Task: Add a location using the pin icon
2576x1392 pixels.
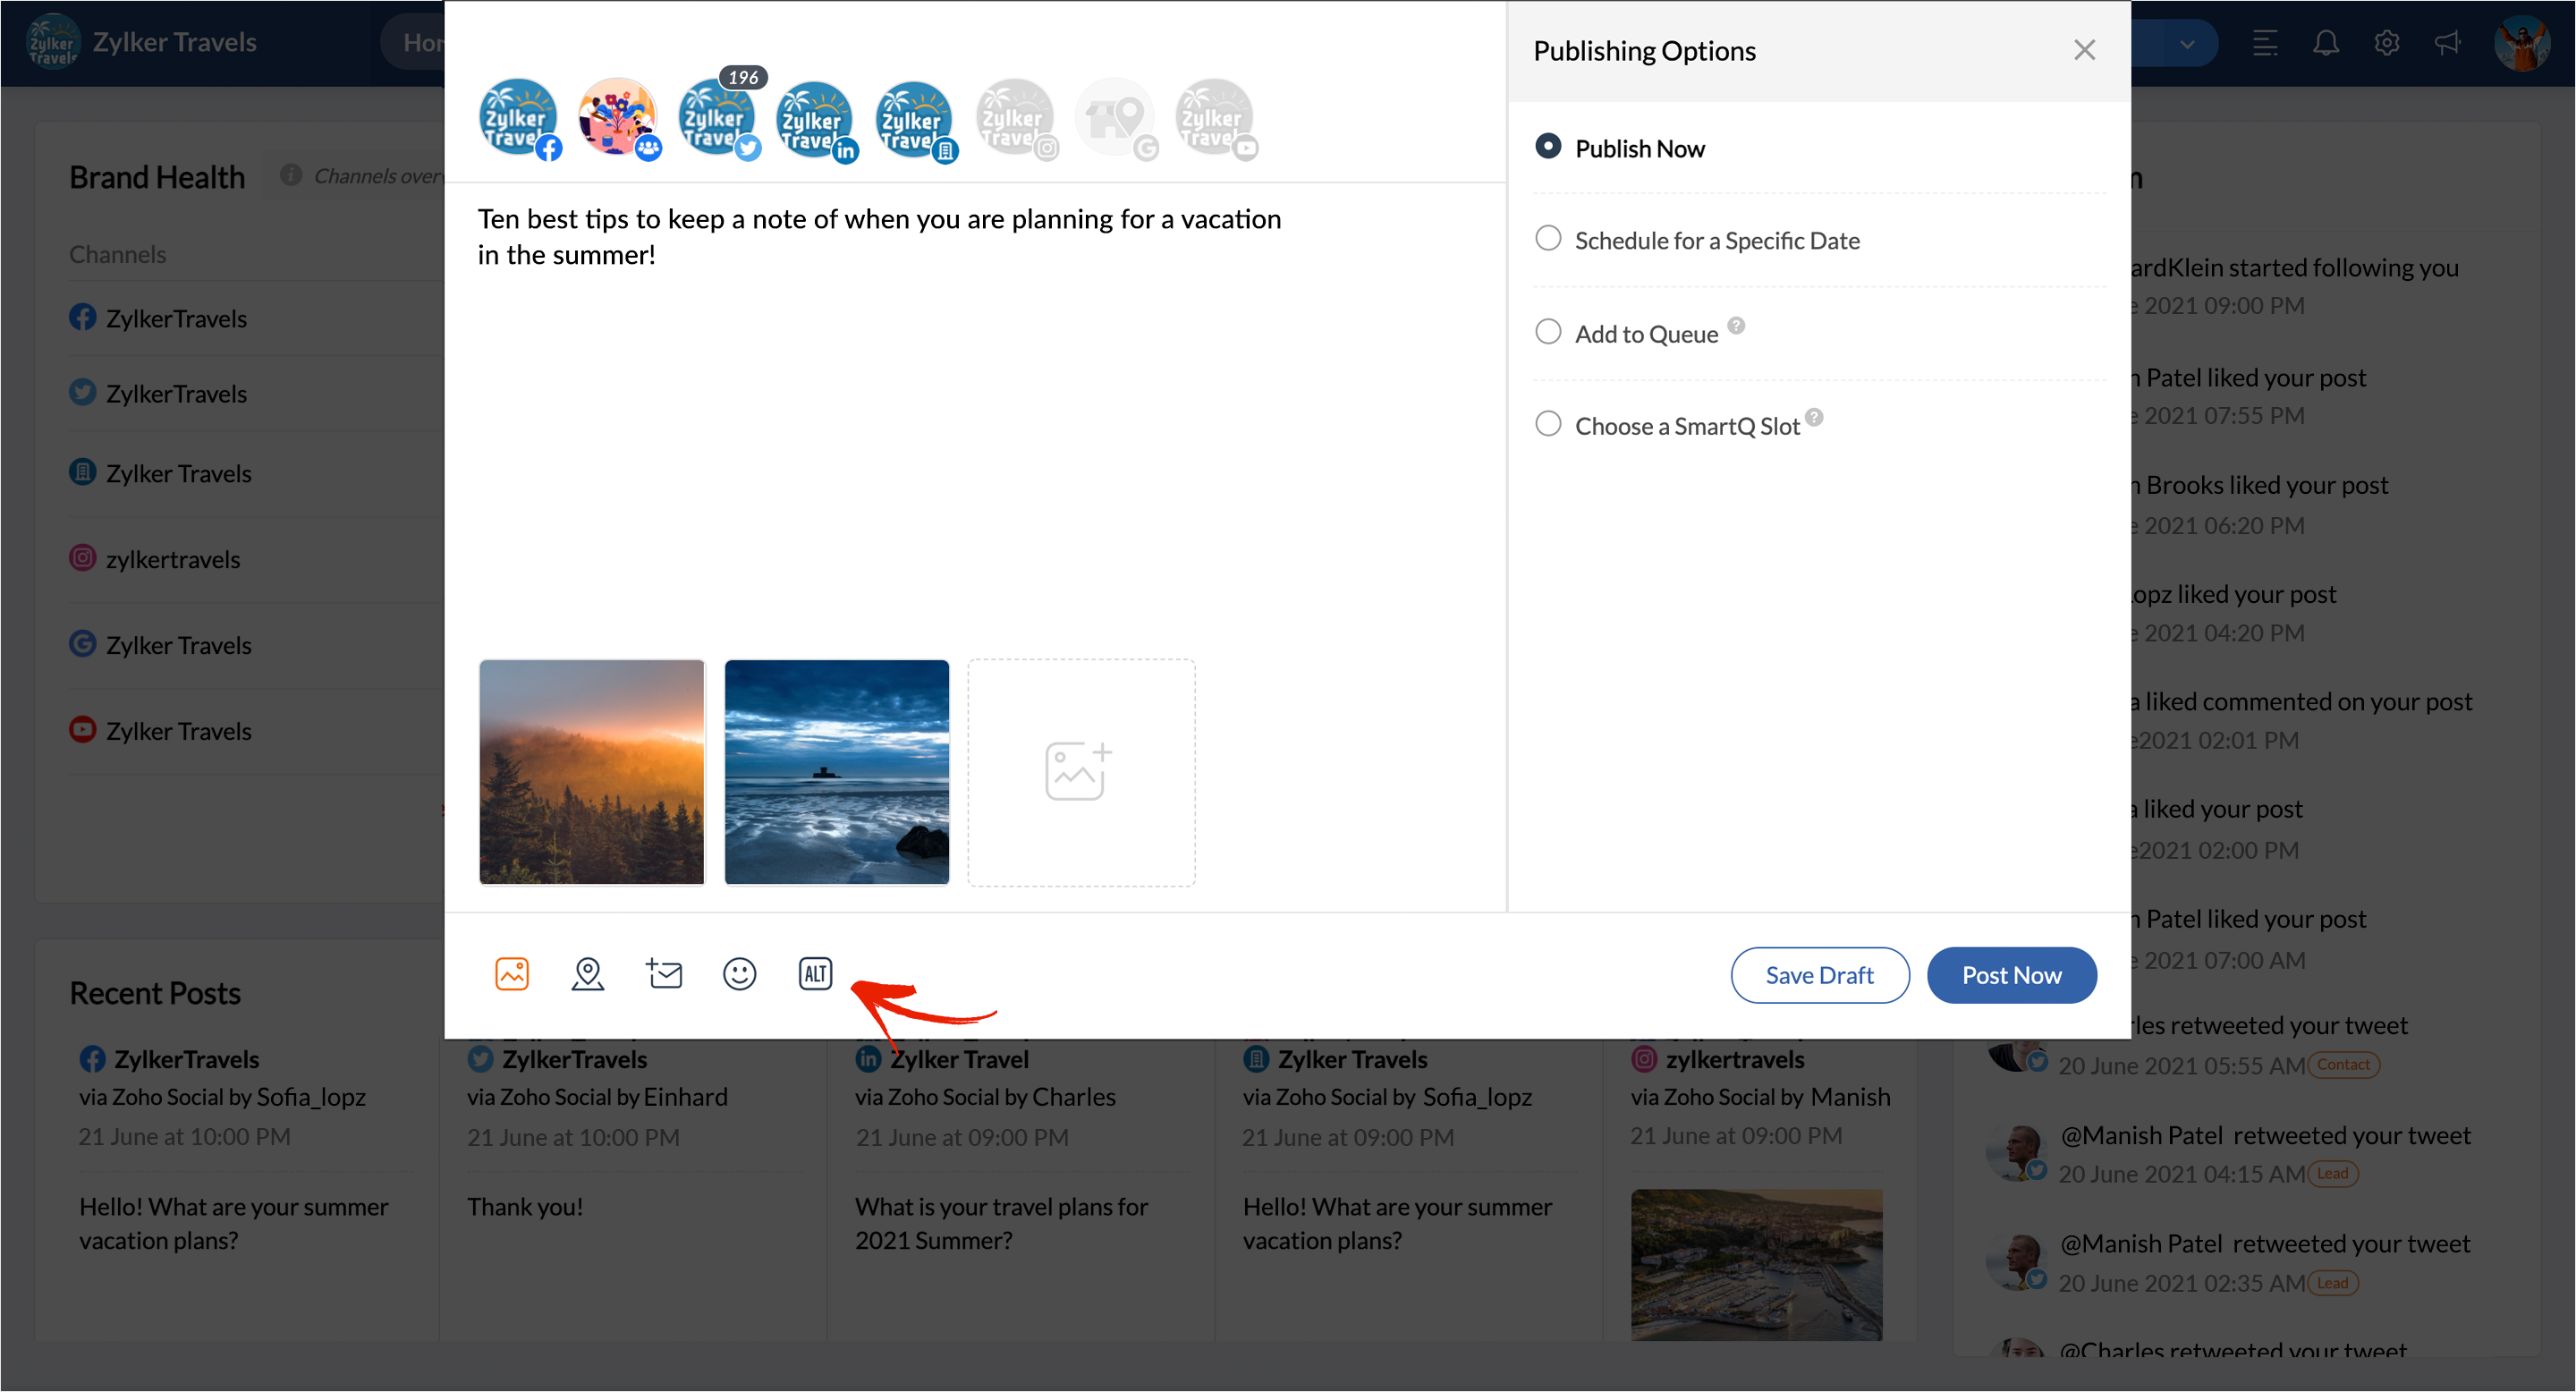Action: [588, 973]
